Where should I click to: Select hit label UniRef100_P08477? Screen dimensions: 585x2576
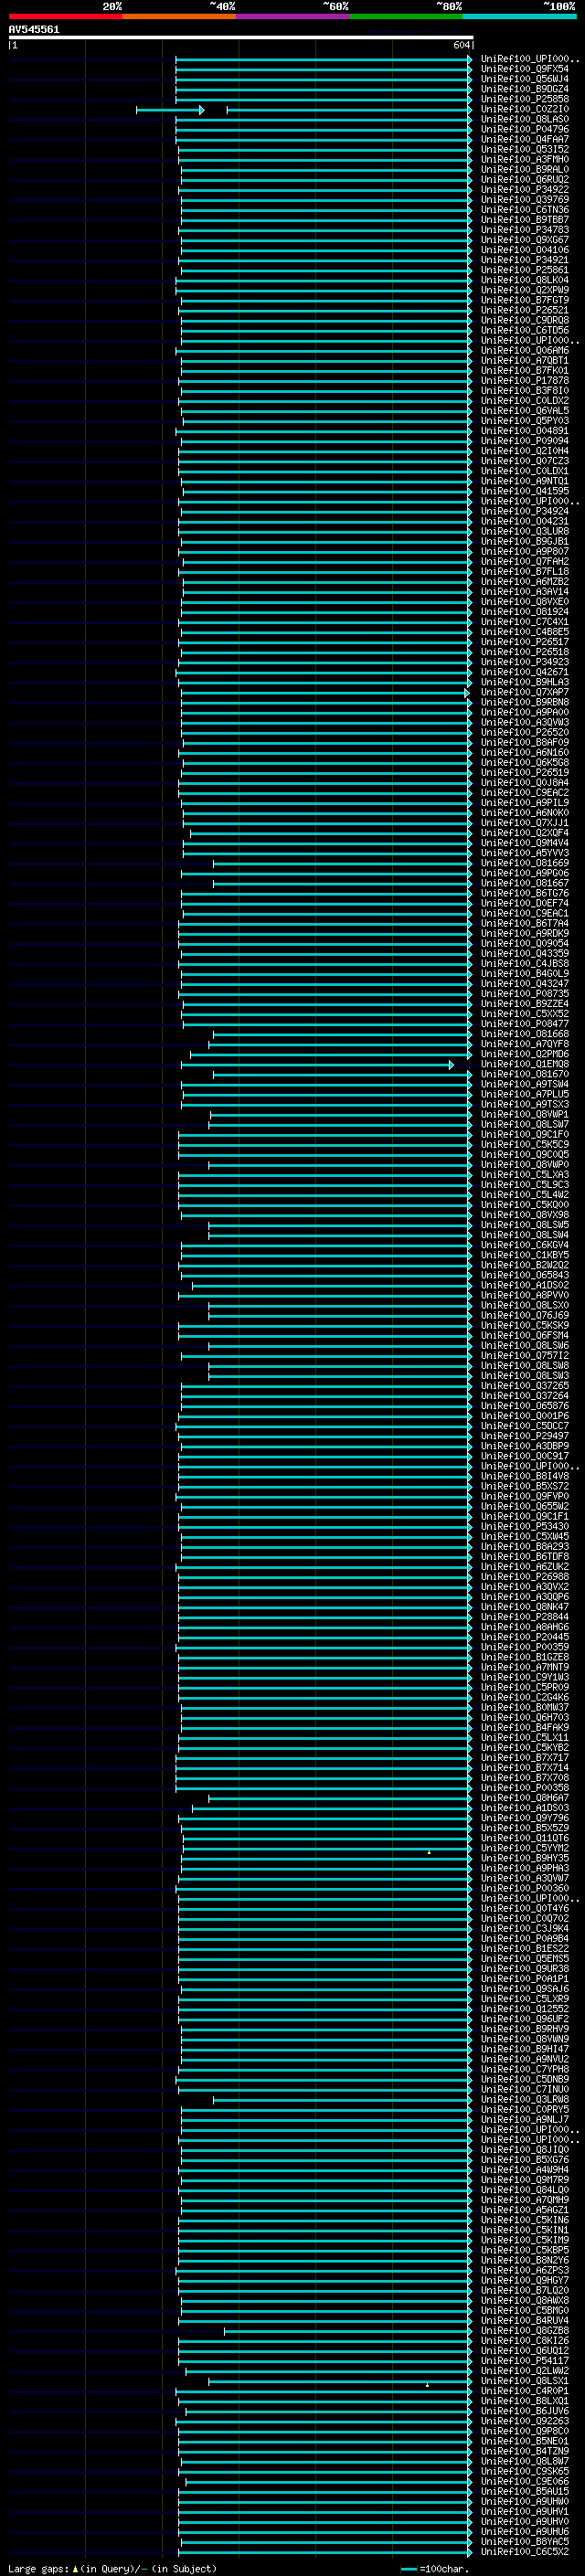(524, 1024)
